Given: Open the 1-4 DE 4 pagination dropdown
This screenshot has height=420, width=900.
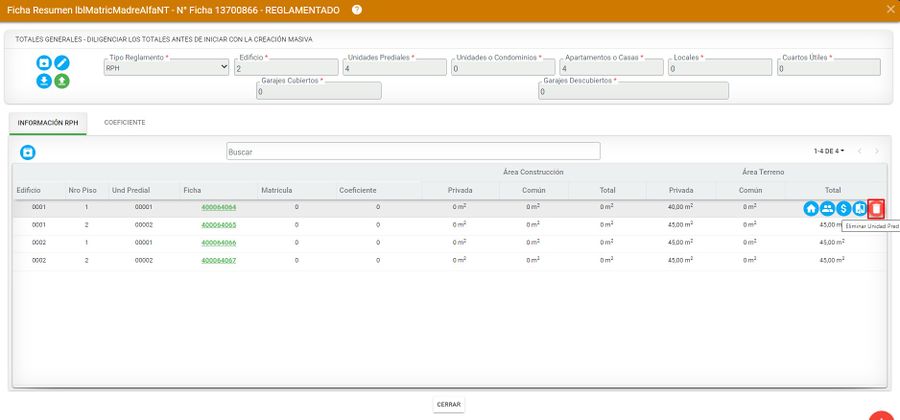Looking at the screenshot, I should pos(829,151).
